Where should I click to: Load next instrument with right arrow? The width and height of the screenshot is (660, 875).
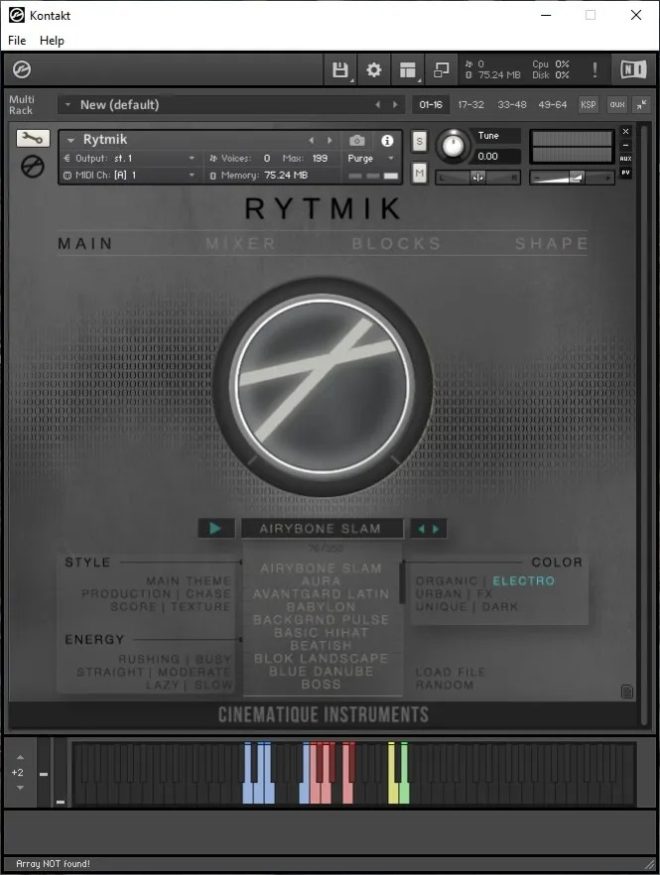point(330,140)
